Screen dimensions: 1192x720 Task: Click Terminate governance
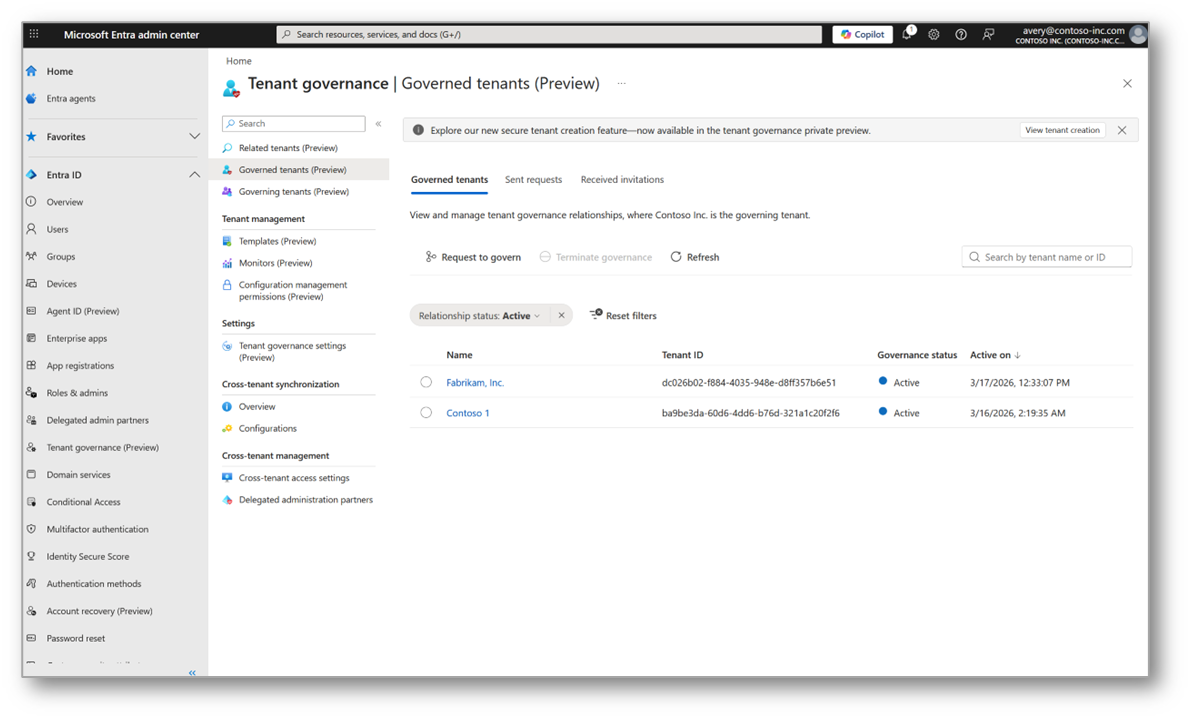click(x=596, y=257)
